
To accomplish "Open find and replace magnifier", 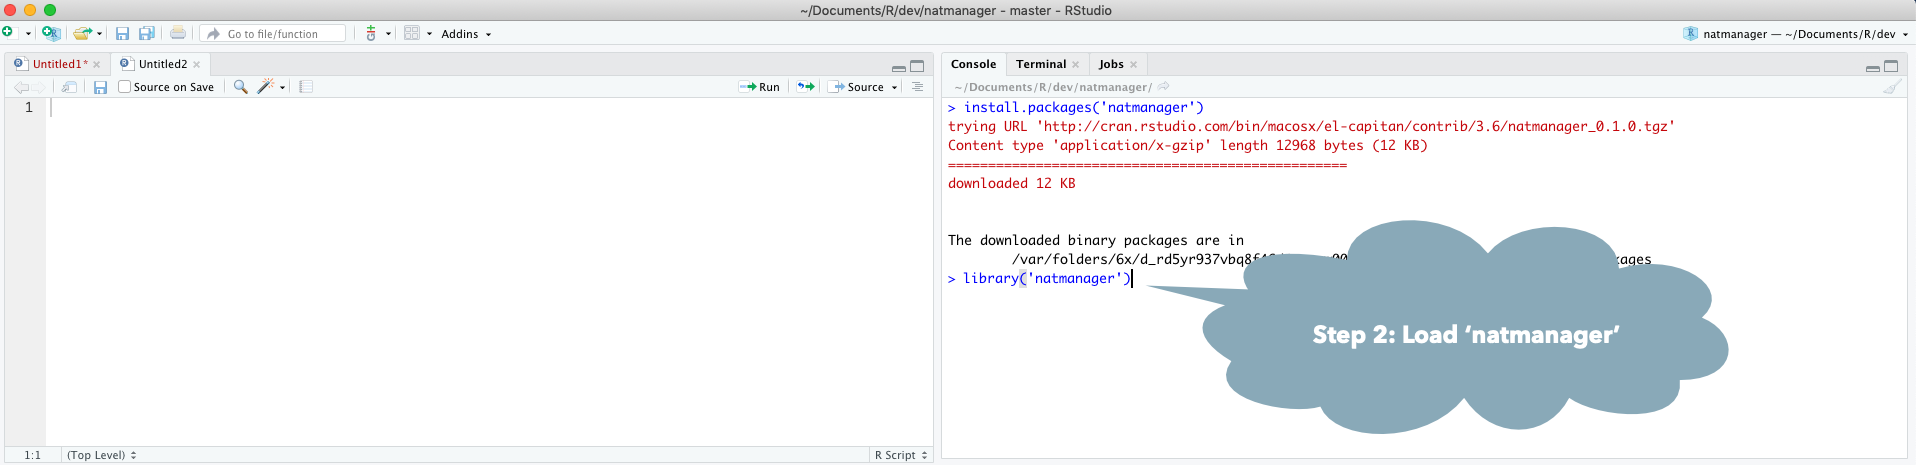I will point(240,87).
